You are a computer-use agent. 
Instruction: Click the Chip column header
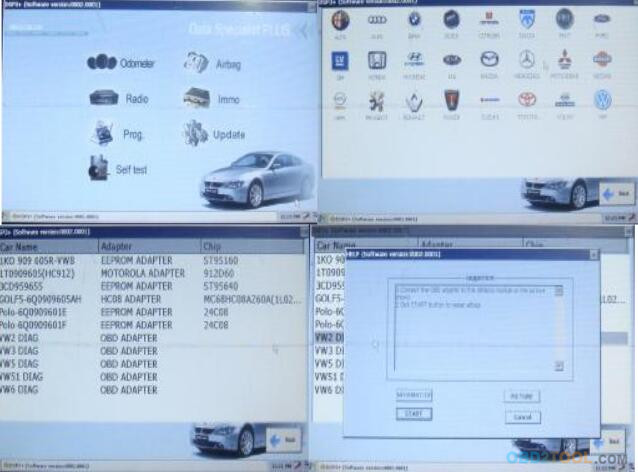[x=252, y=247]
